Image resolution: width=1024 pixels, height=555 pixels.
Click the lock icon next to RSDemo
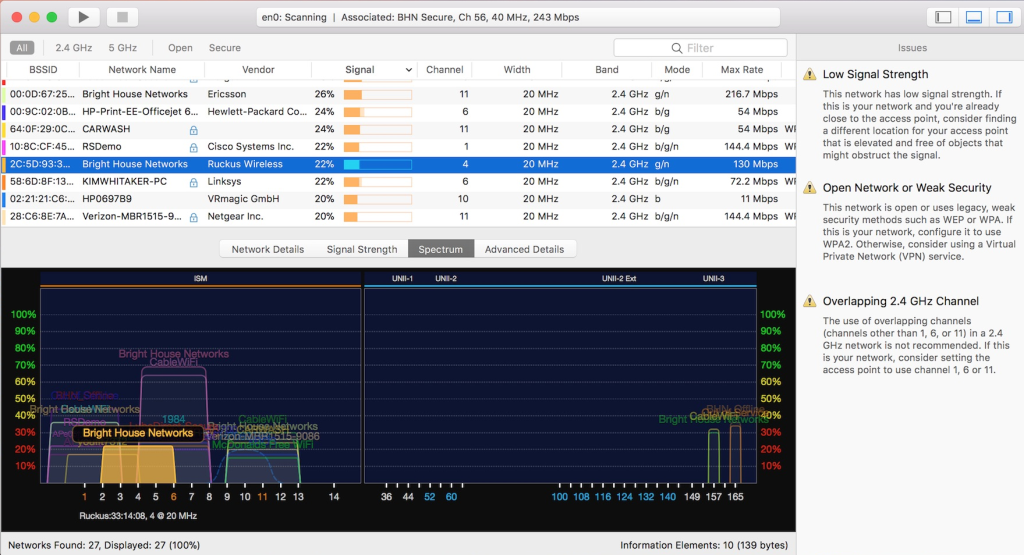click(193, 147)
